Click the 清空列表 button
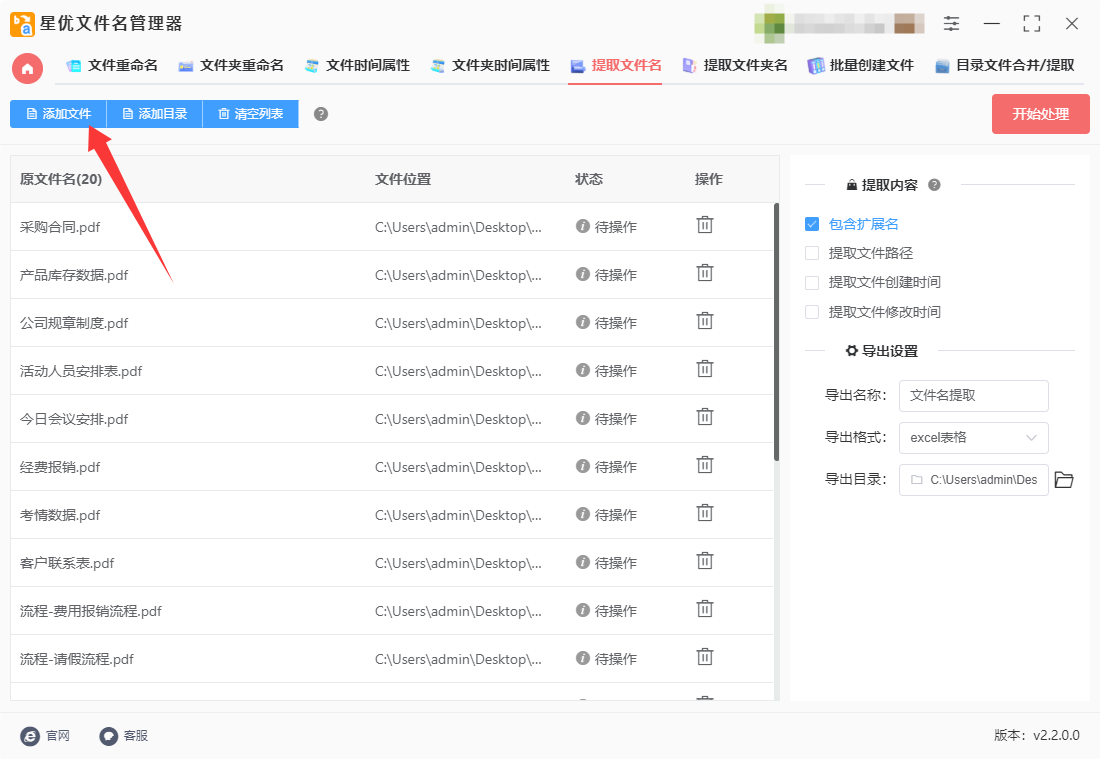 (x=250, y=114)
